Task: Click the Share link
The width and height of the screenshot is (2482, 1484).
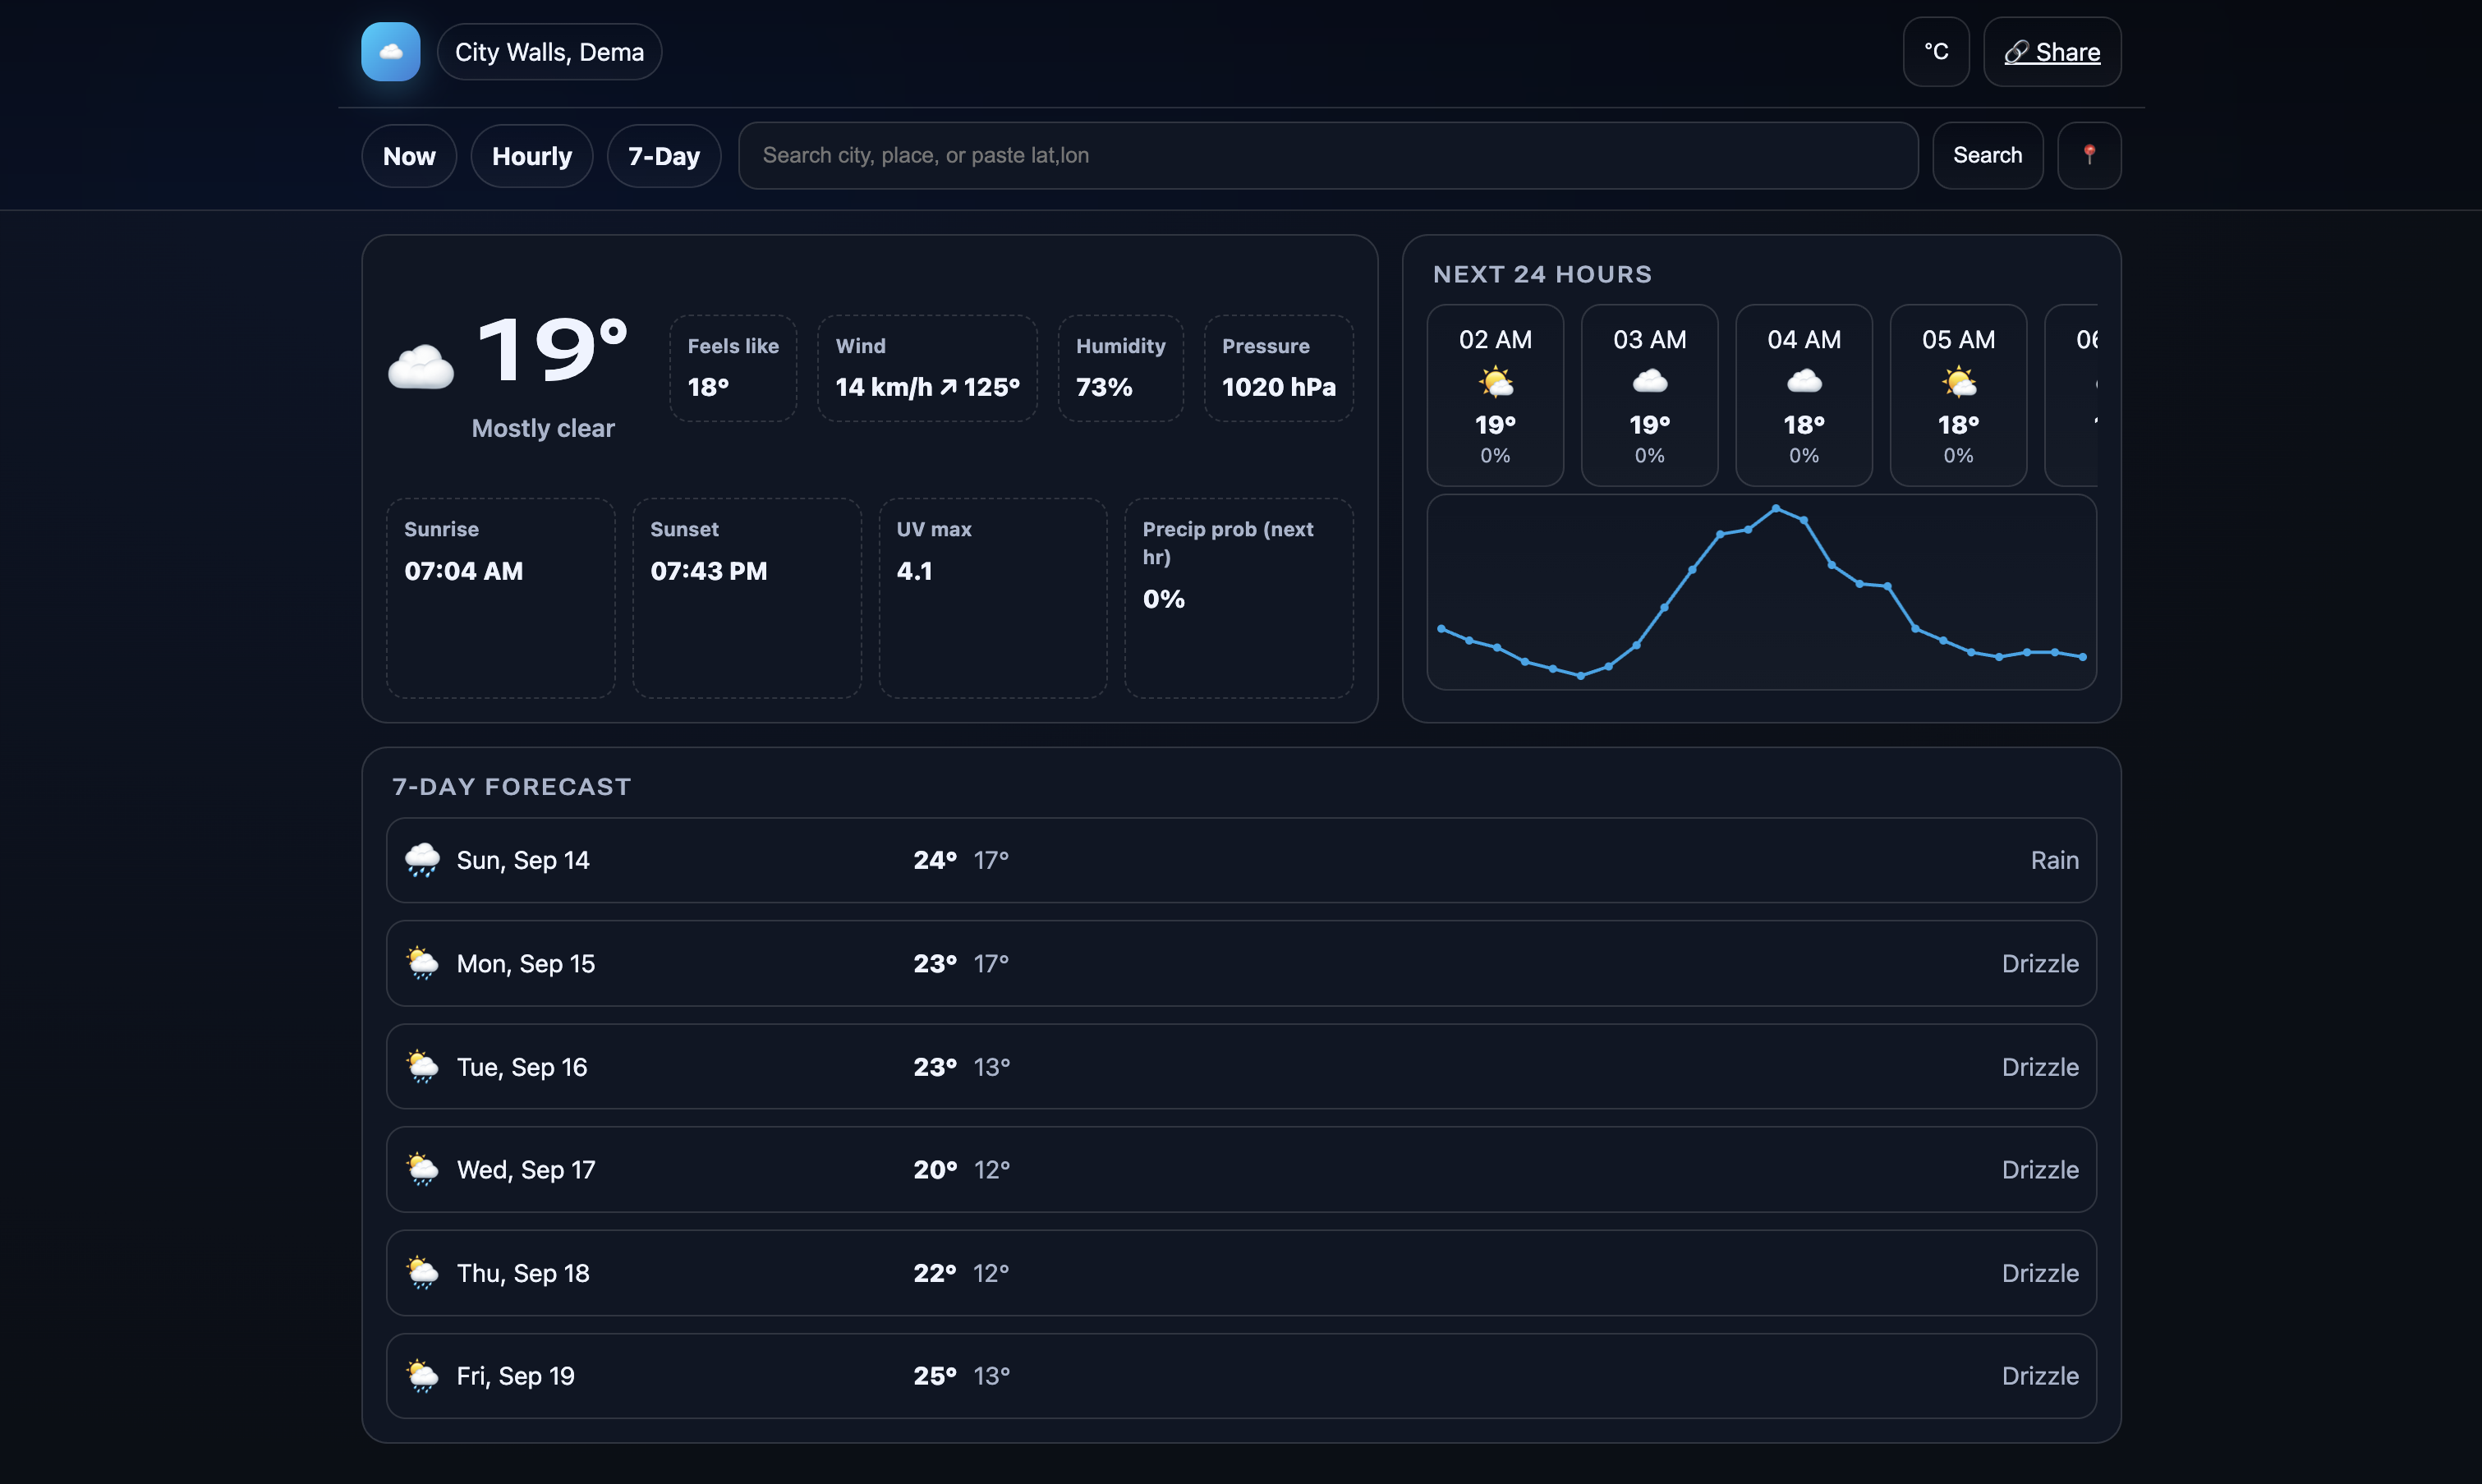Action: [2052, 52]
